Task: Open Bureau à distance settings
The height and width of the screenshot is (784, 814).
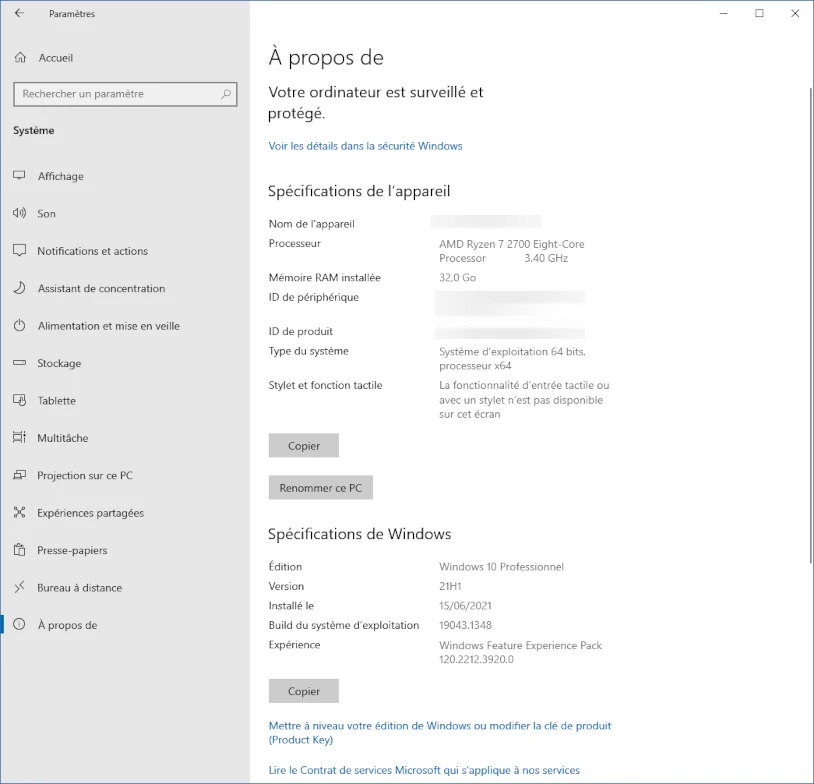Action: pos(76,588)
